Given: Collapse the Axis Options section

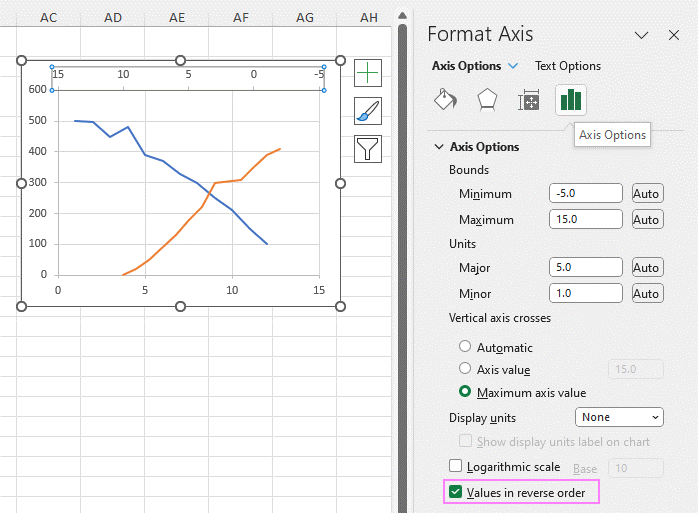Looking at the screenshot, I should coord(439,147).
